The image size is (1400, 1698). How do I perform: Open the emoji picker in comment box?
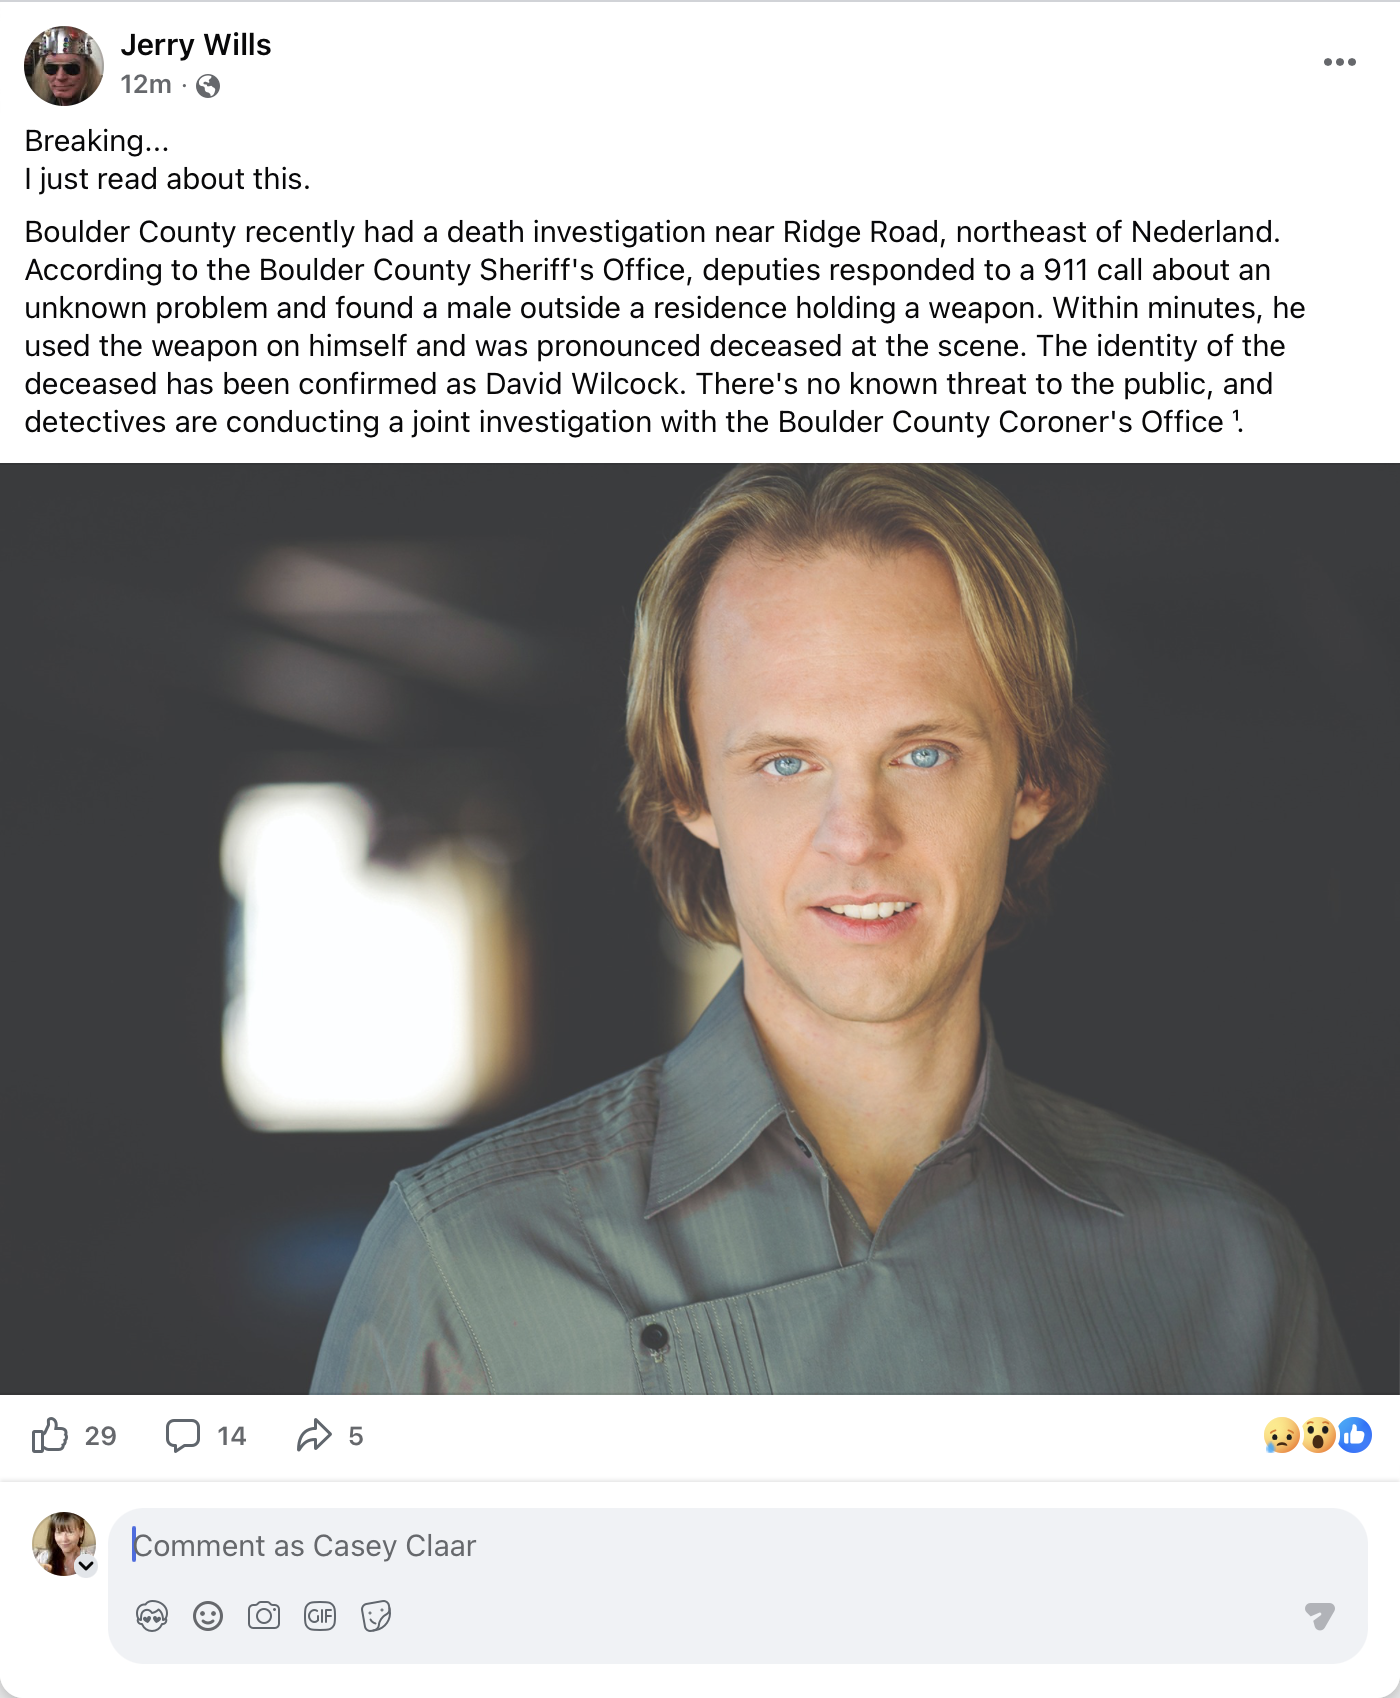tap(208, 1616)
